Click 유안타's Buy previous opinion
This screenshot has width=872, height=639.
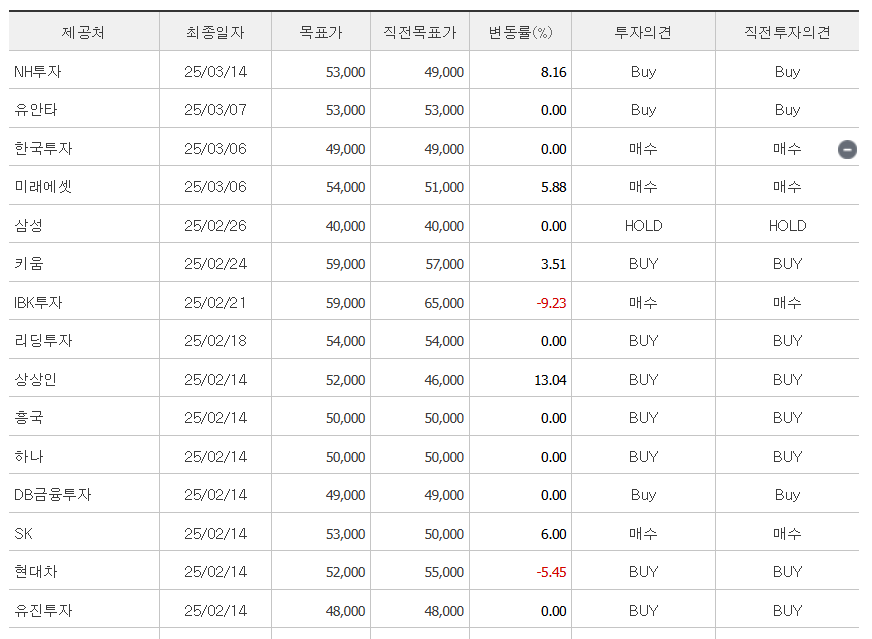point(787,110)
